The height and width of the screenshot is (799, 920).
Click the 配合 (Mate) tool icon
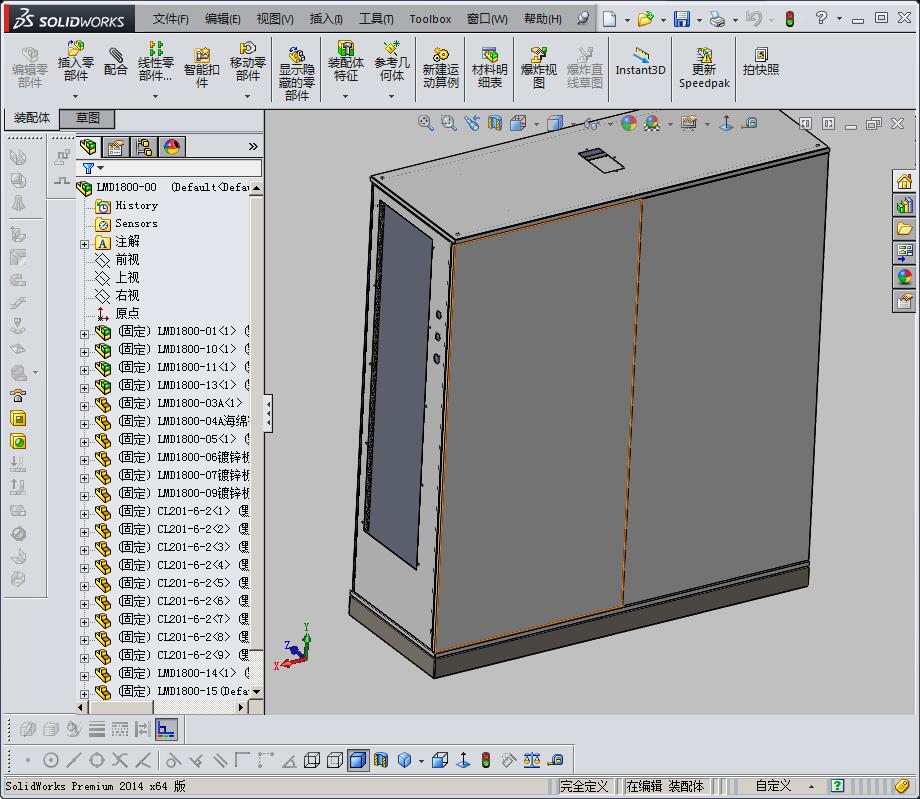[x=116, y=62]
